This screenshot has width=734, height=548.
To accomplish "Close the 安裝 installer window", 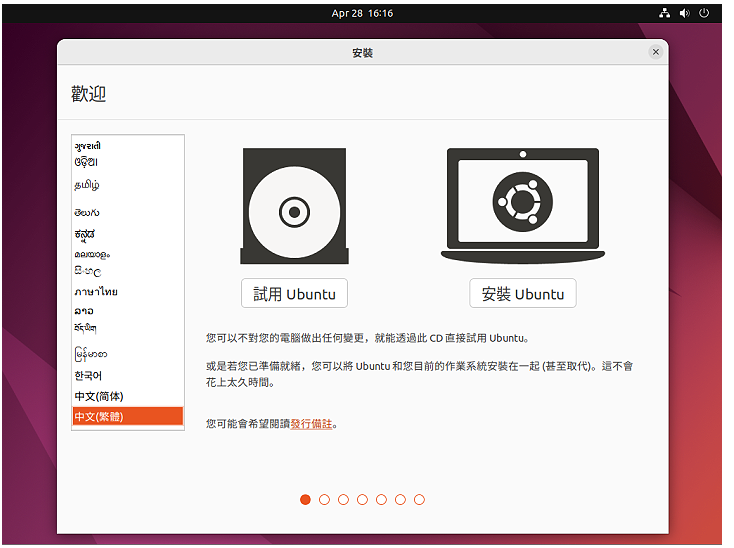I will click(656, 52).
